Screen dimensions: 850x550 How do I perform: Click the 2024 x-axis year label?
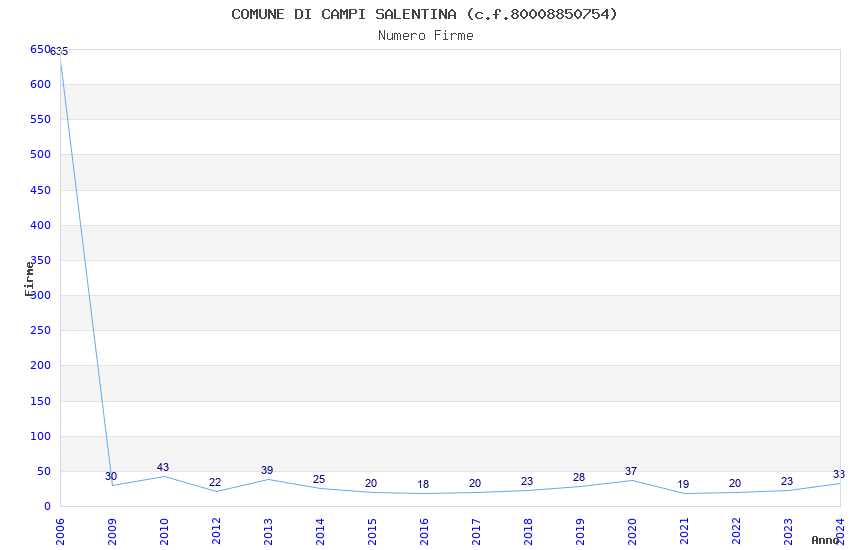[840, 531]
